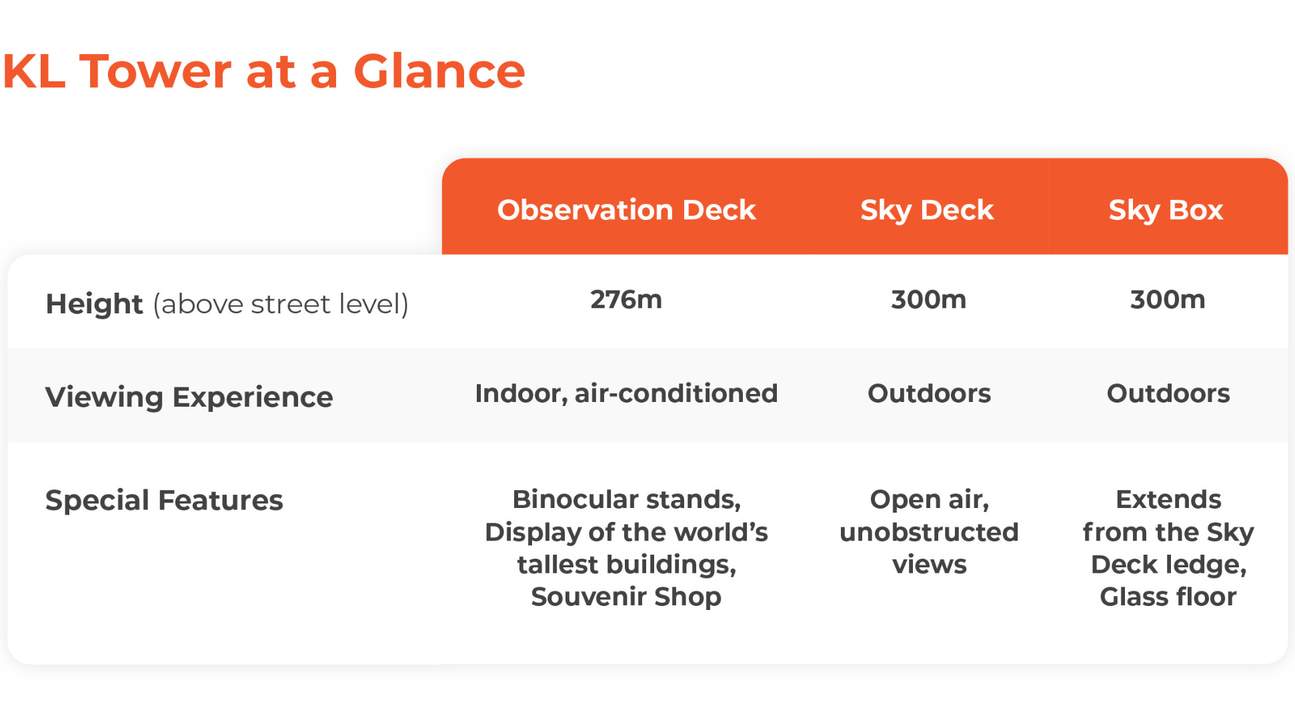The height and width of the screenshot is (720, 1295).
Task: Click the Special Features row label
Action: [x=164, y=500]
